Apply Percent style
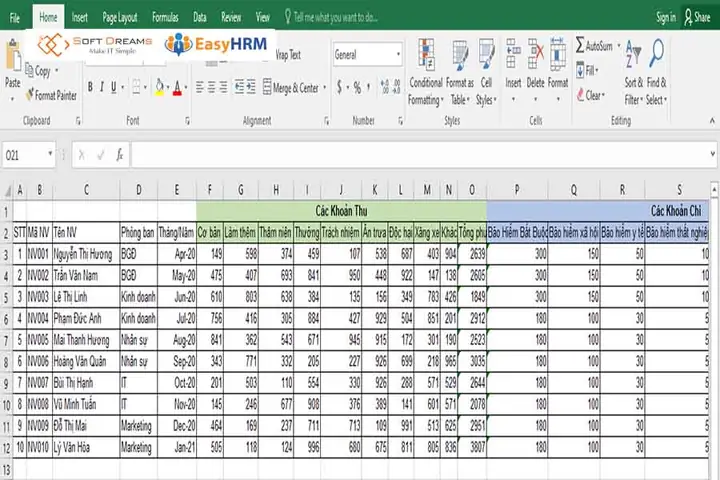Image resolution: width=720 pixels, height=480 pixels. pos(357,87)
